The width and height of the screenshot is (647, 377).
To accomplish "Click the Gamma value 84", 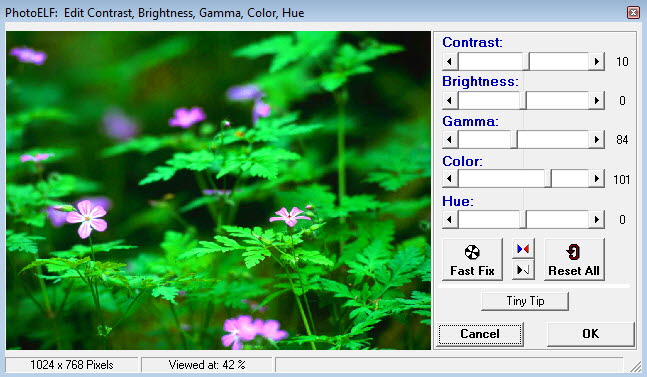I will 622,140.
